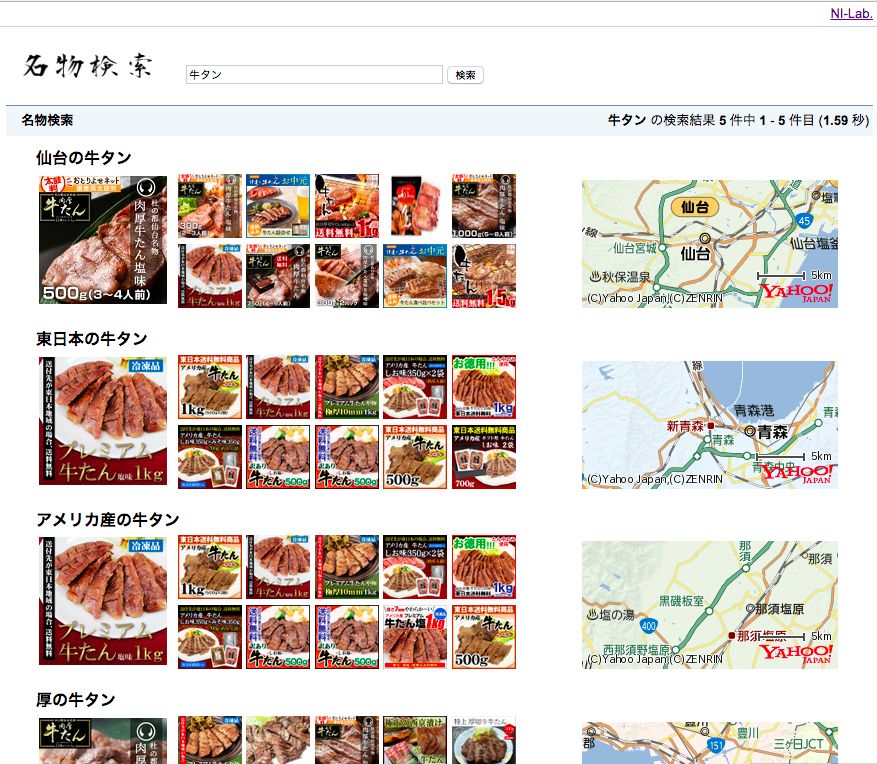Select the 1,000g (5~8人前) thumbnail
The image size is (877, 764).
[x=484, y=206]
